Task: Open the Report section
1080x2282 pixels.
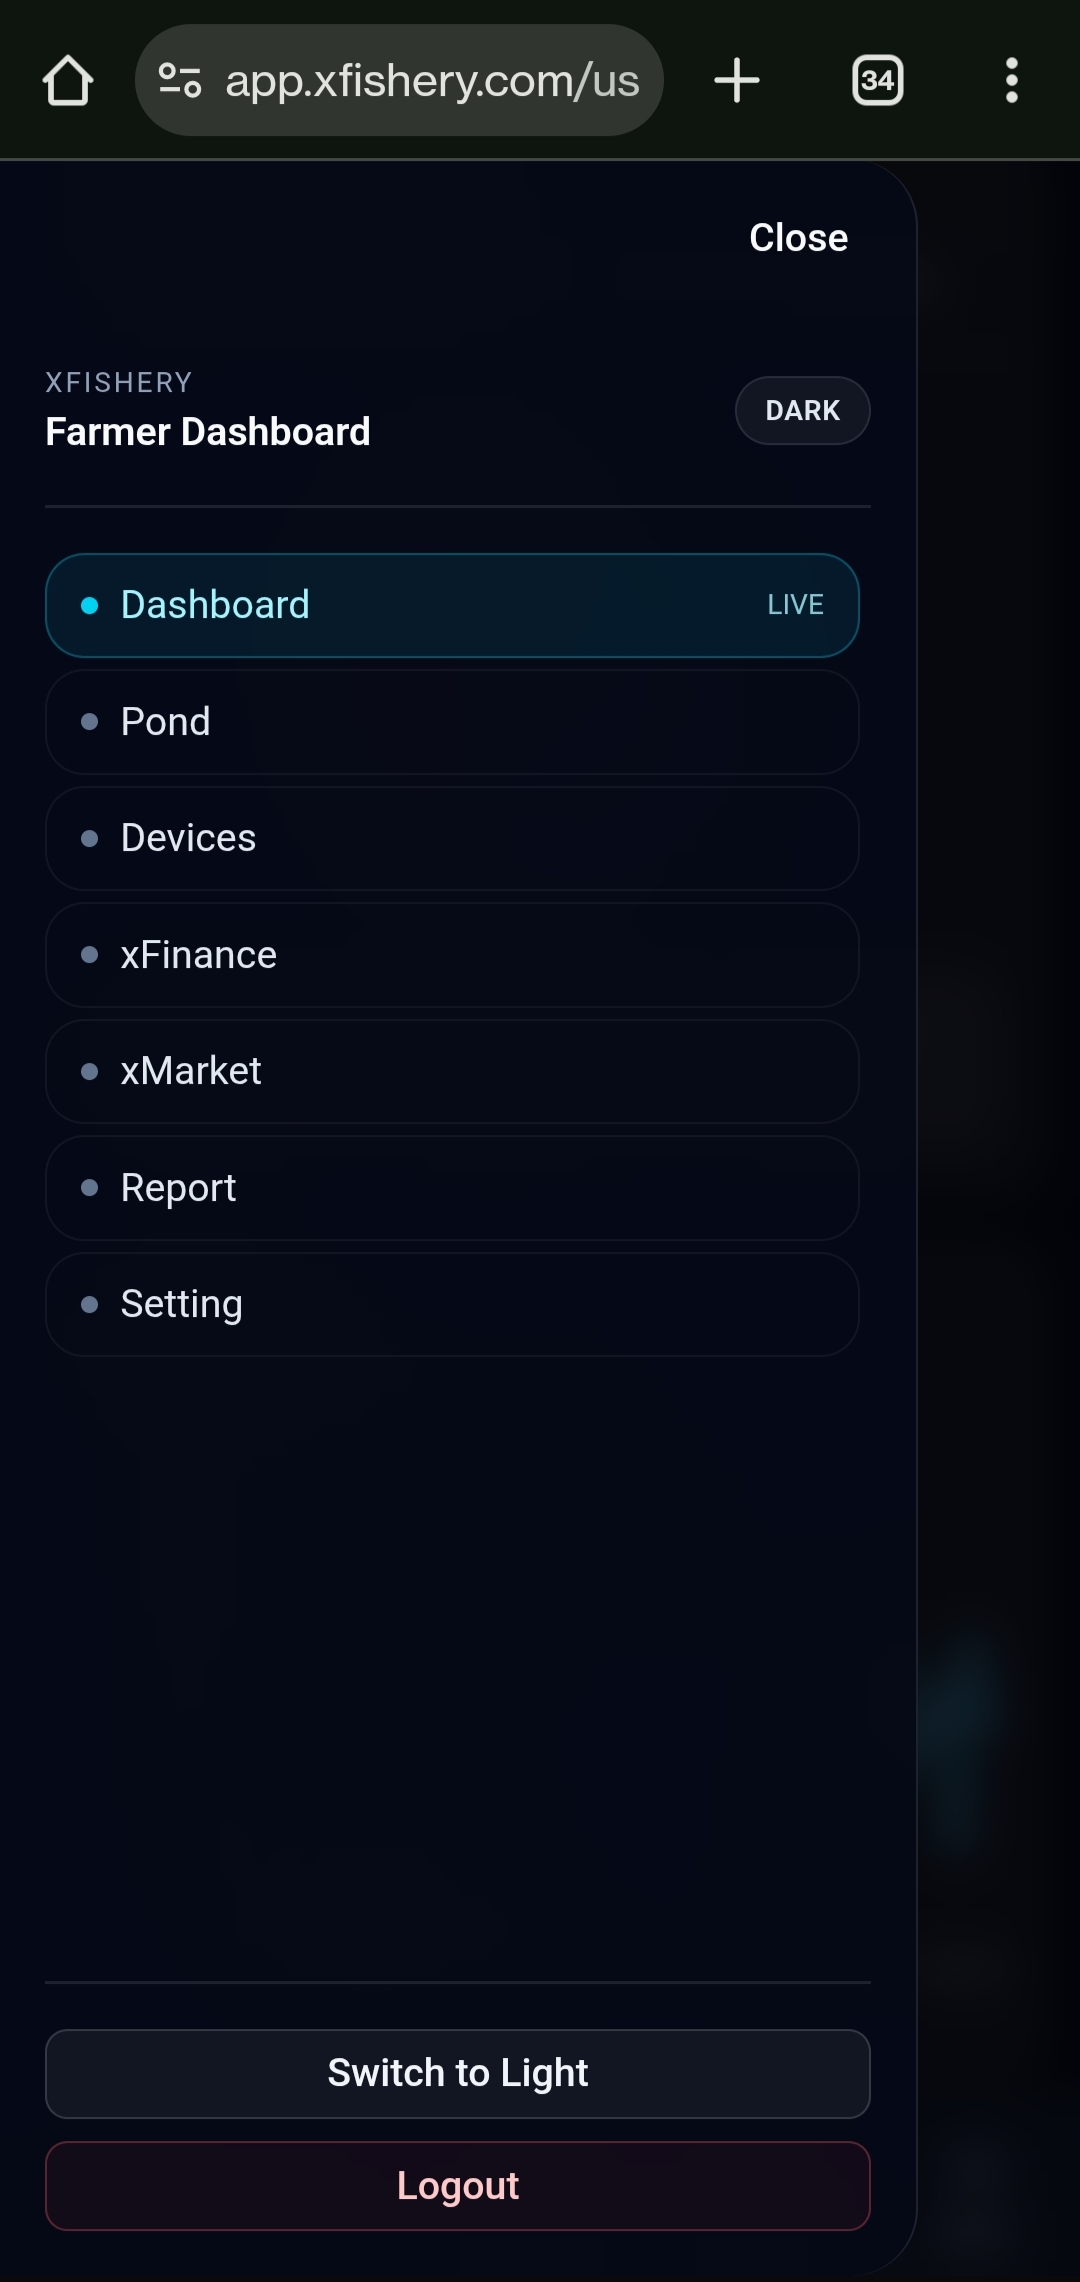Action: pos(452,1188)
